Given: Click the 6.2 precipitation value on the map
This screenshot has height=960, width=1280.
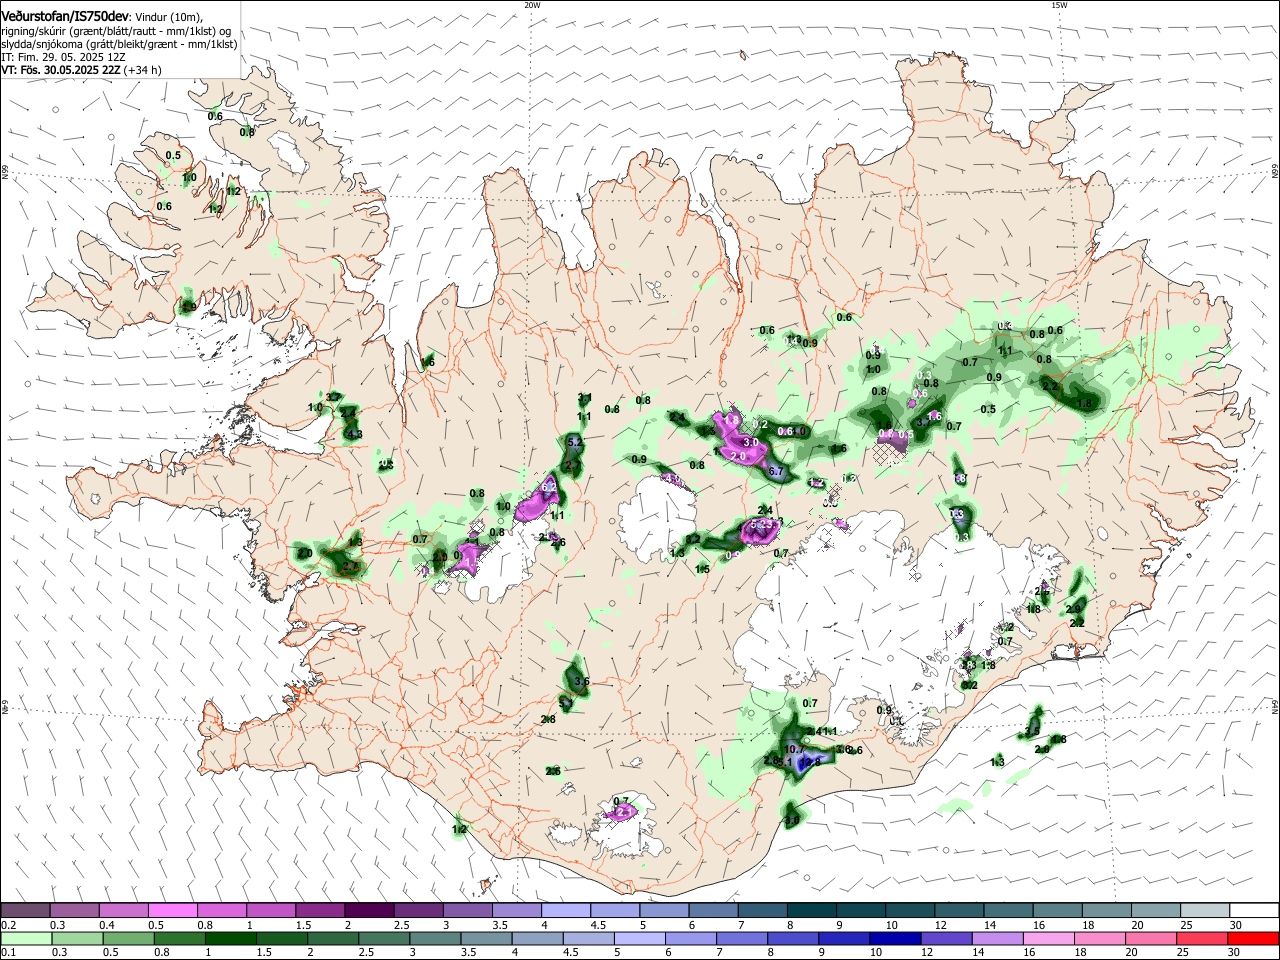Looking at the screenshot, I should coord(549,487).
